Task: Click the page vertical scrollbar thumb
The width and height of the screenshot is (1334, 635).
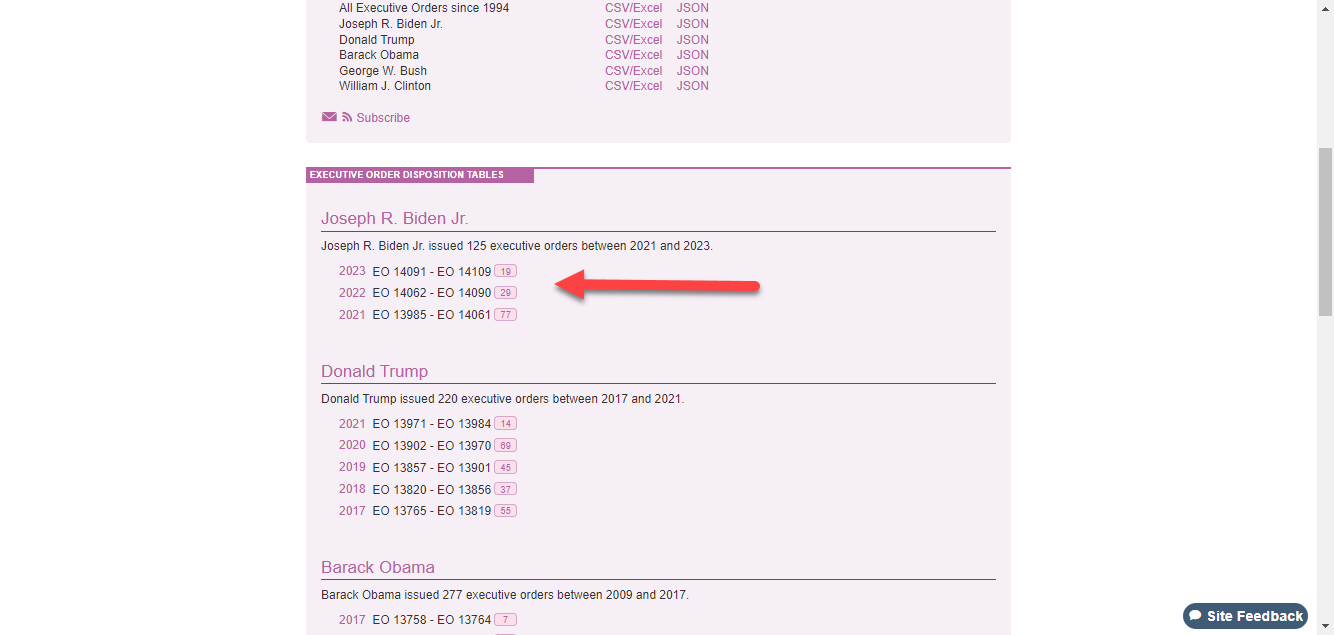Action: (x=1325, y=232)
